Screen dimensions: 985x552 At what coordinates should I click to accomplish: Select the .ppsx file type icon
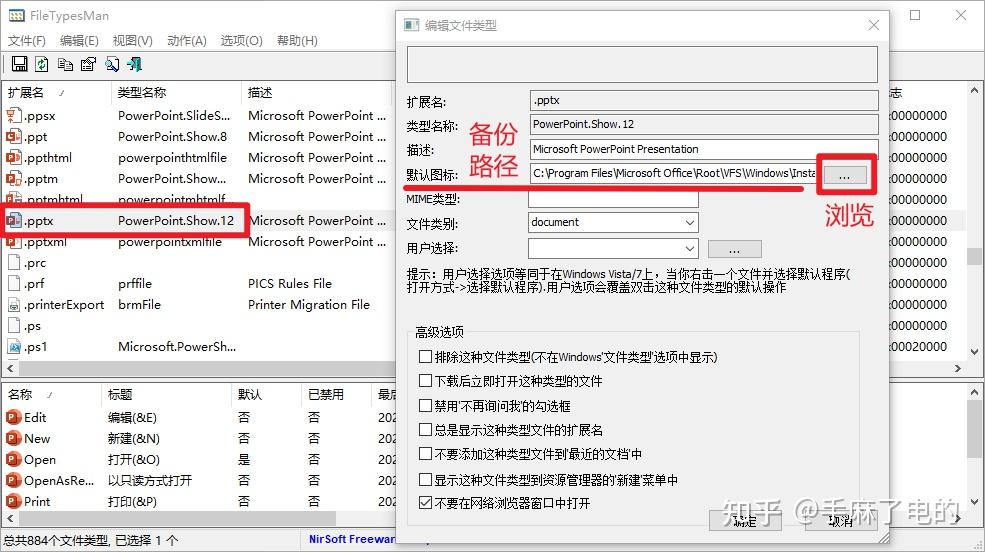(x=14, y=116)
